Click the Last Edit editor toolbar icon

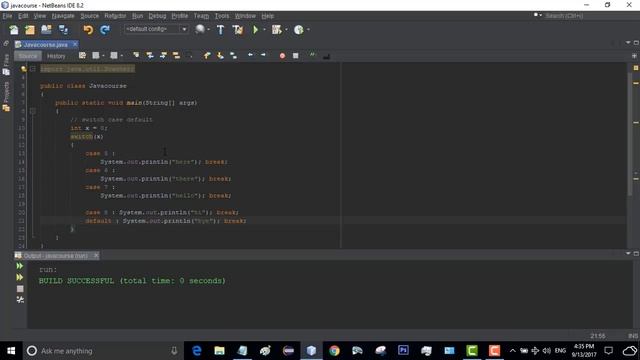[82, 56]
